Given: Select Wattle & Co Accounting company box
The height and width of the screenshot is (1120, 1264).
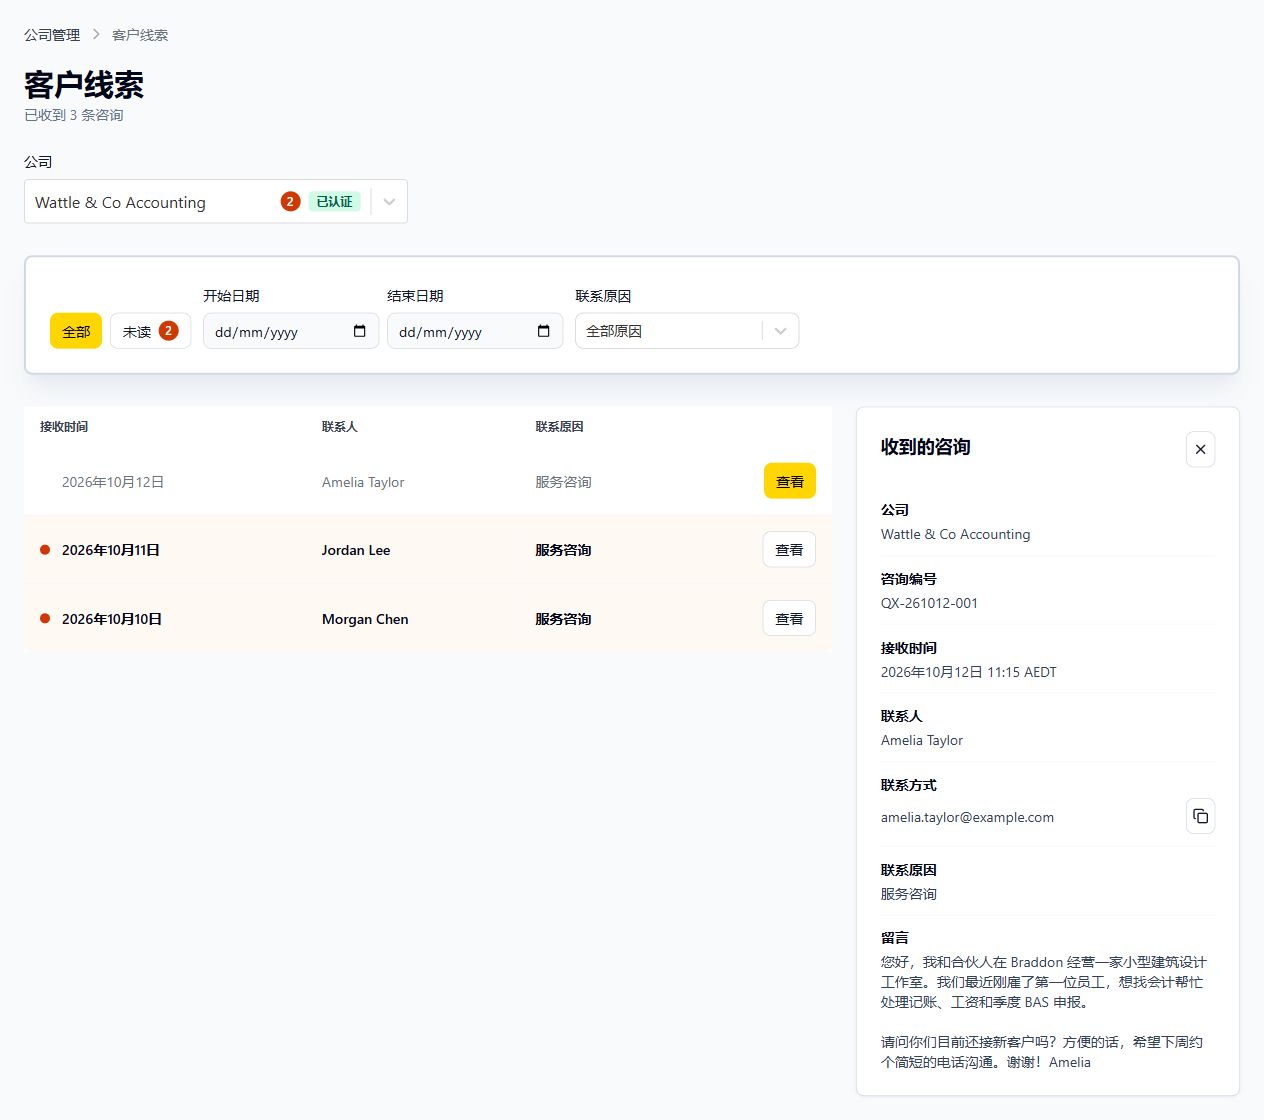Looking at the screenshot, I should tap(216, 202).
